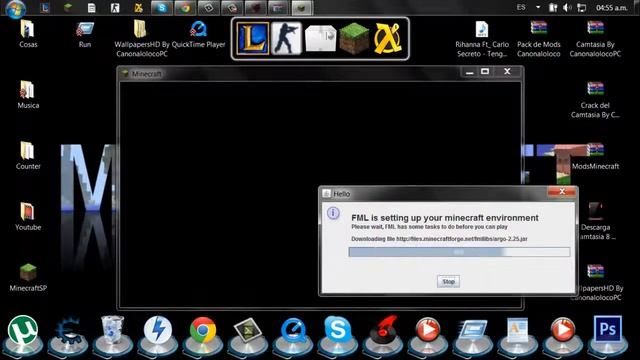Open the Counter folder on the desktop
This screenshot has width=640, height=360.
pyautogui.click(x=28, y=156)
